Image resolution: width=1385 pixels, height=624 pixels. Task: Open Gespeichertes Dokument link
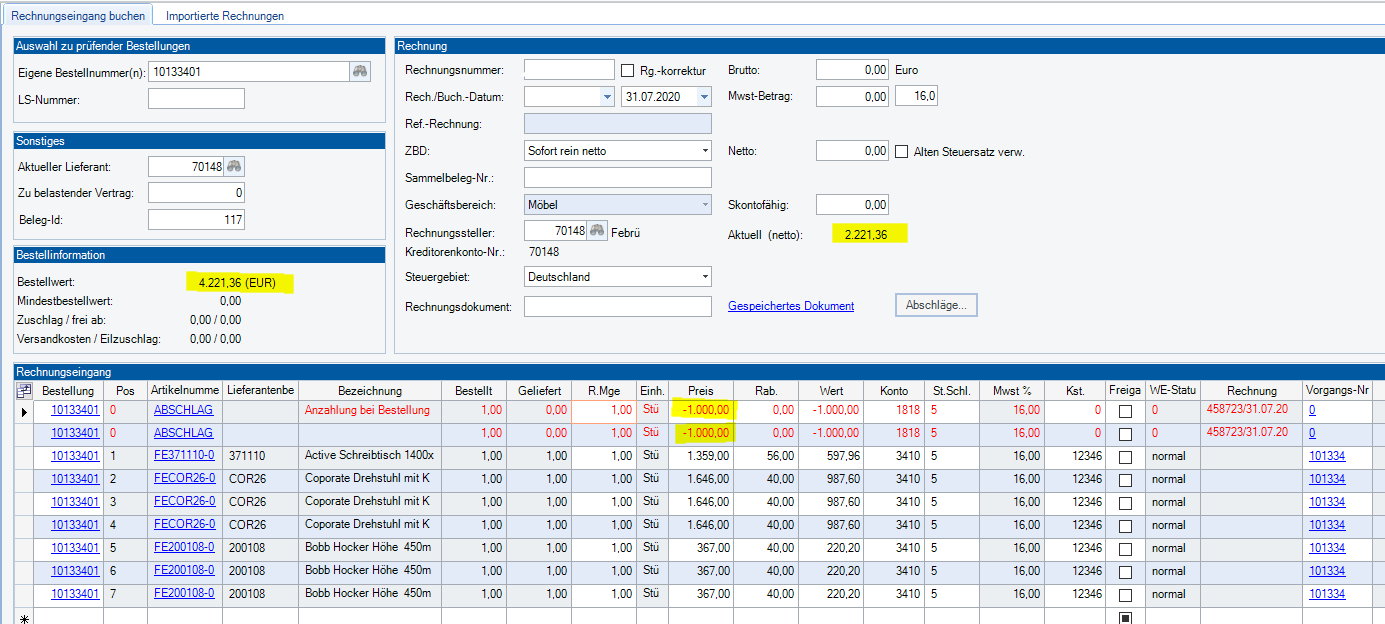[790, 306]
